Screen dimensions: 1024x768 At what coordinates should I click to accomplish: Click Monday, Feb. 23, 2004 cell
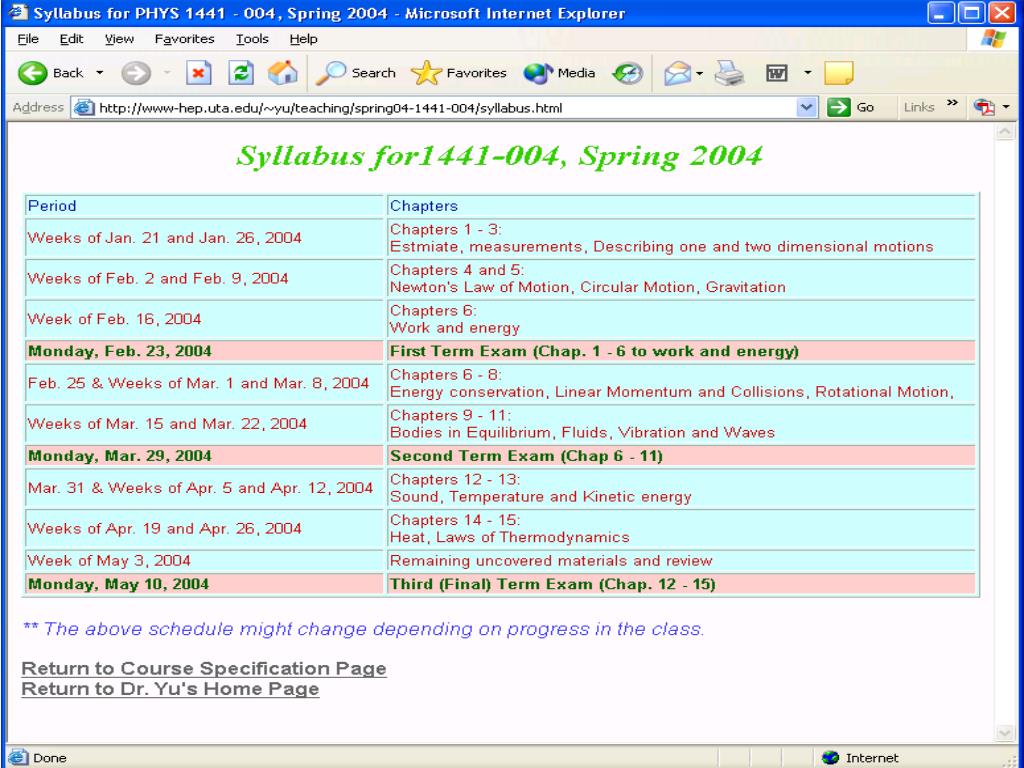(204, 351)
